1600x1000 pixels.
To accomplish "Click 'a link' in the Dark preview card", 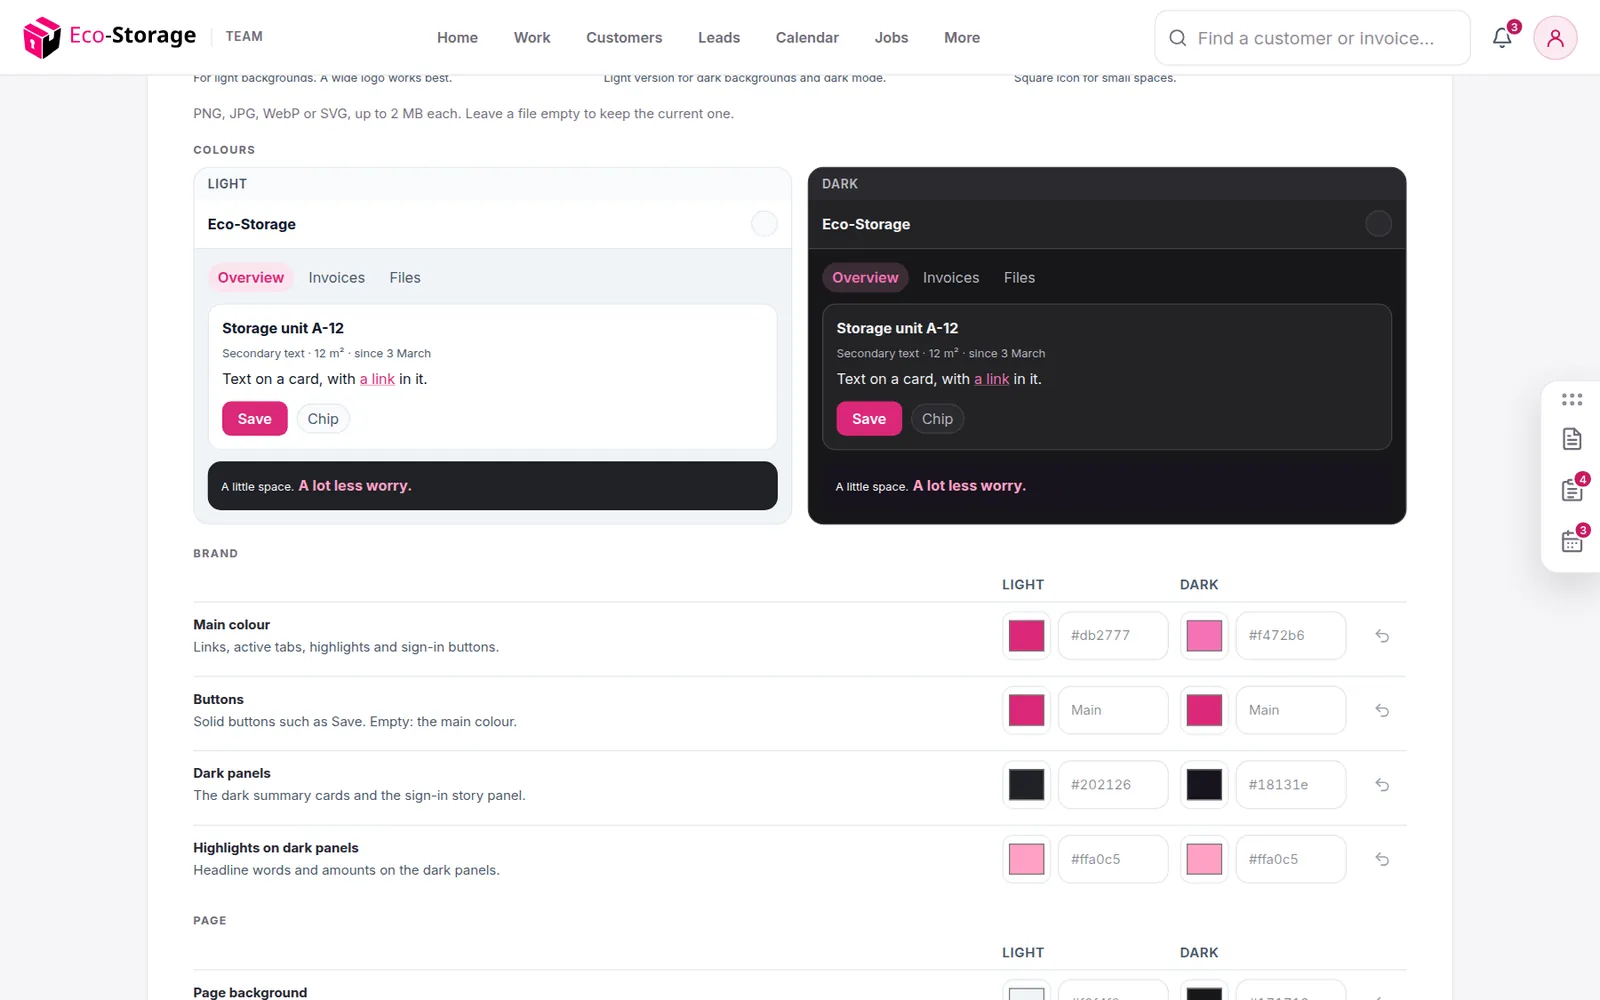I will (992, 379).
